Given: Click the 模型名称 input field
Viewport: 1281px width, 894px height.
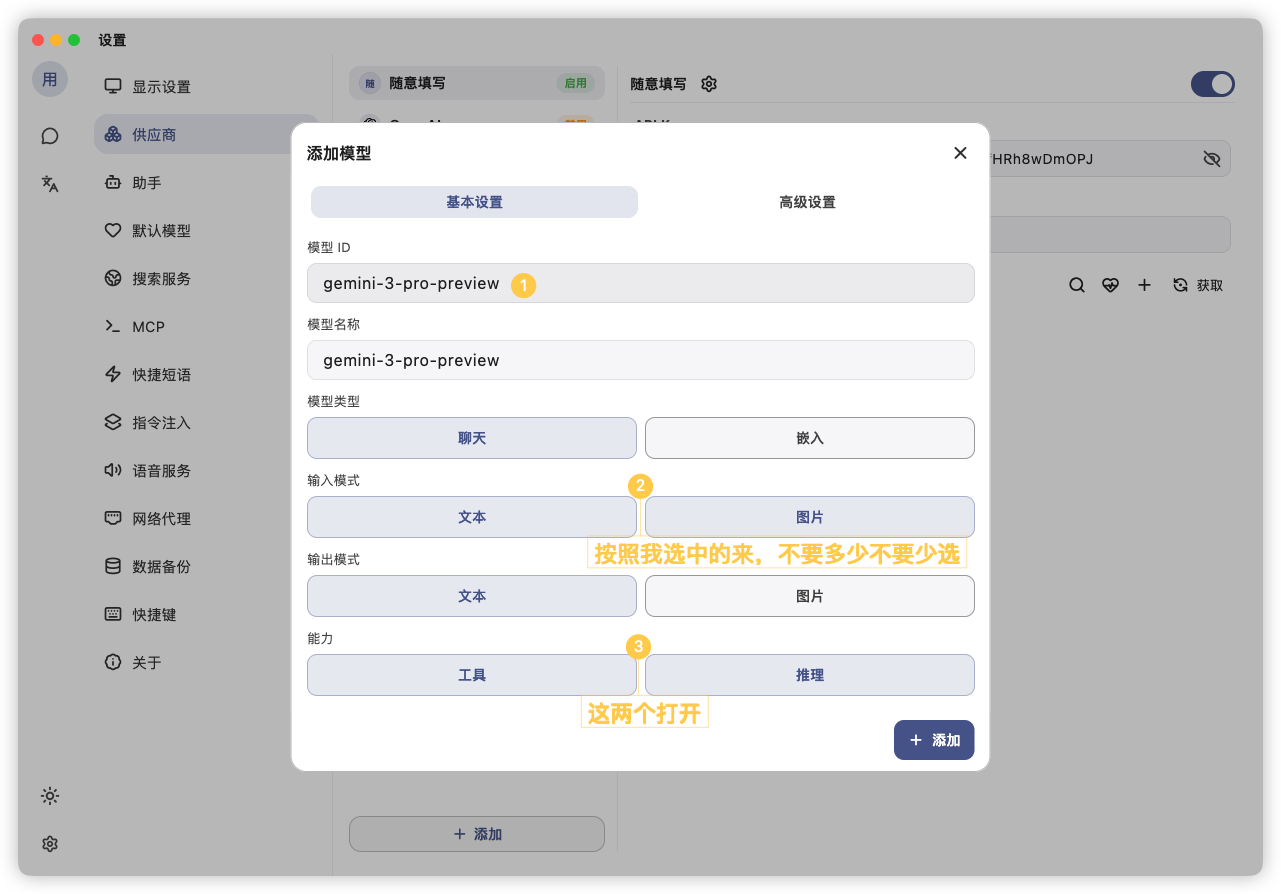Looking at the screenshot, I should (640, 360).
